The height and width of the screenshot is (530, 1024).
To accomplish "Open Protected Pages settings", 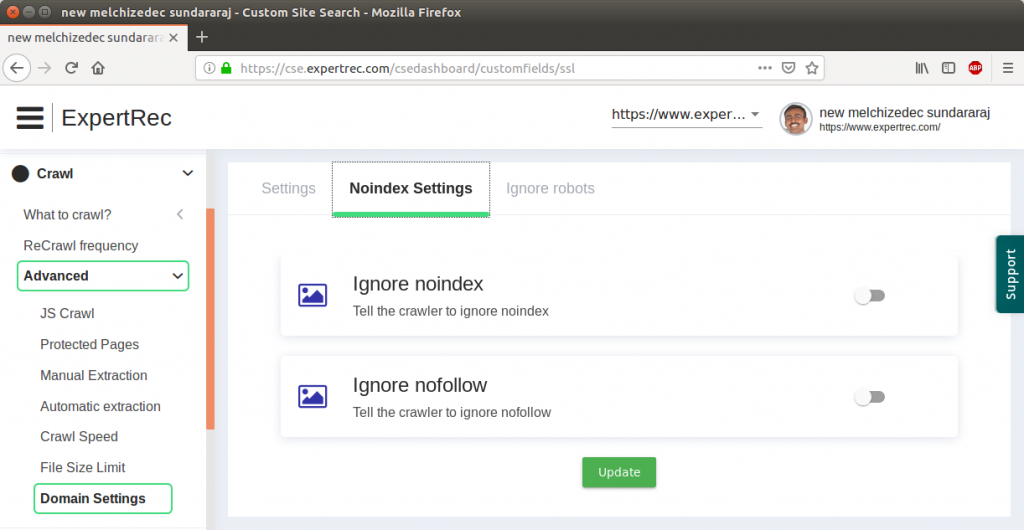I will point(89,344).
